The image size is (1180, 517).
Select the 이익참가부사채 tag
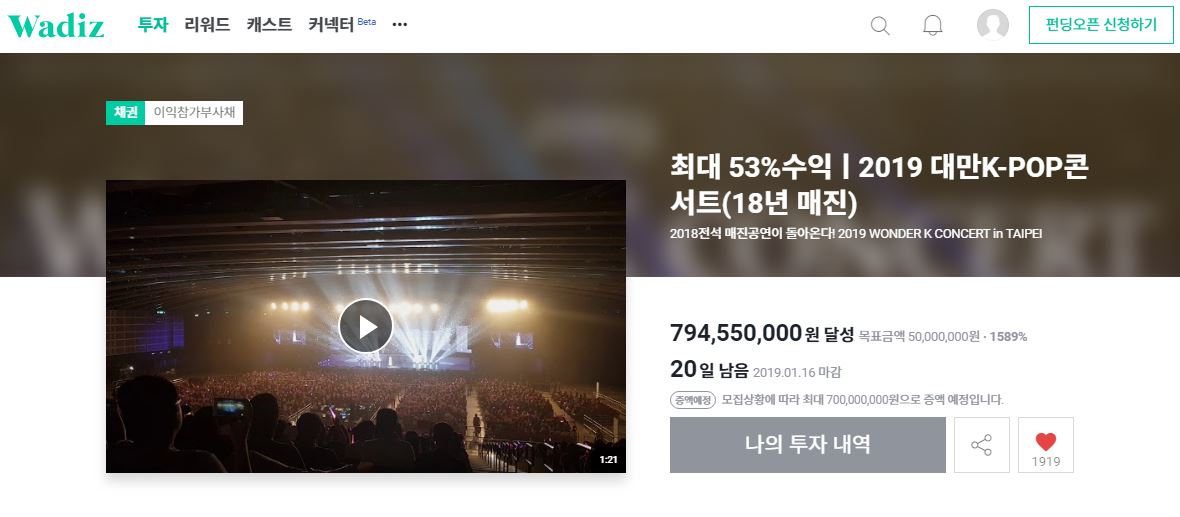pyautogui.click(x=194, y=113)
